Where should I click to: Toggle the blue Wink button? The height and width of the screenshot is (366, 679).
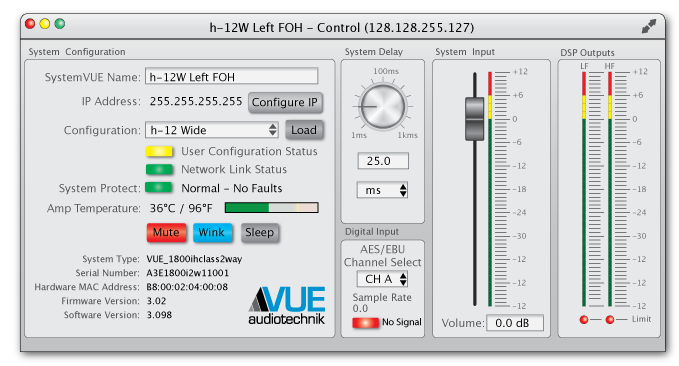tap(212, 233)
